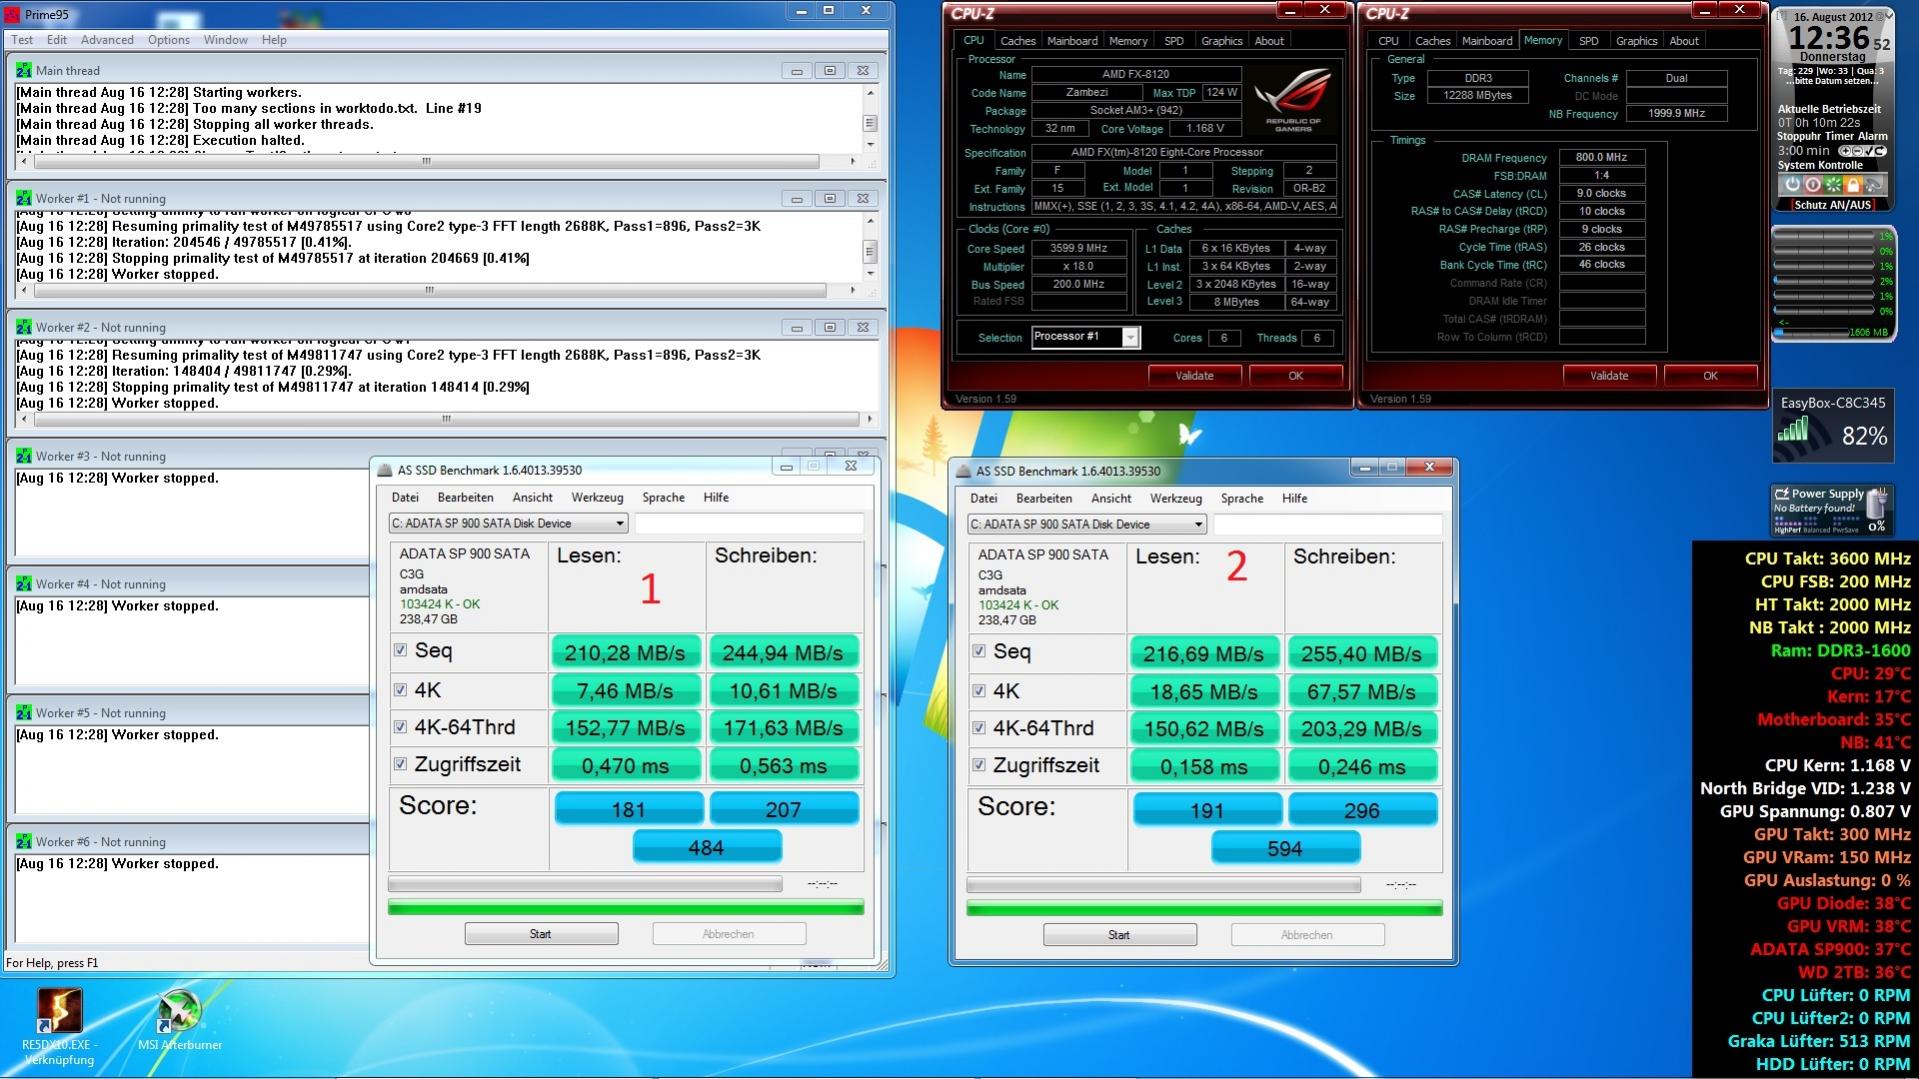Switch to SPD tab in the right CPU-Z window
The width and height of the screenshot is (1919, 1079).
pyautogui.click(x=1588, y=41)
